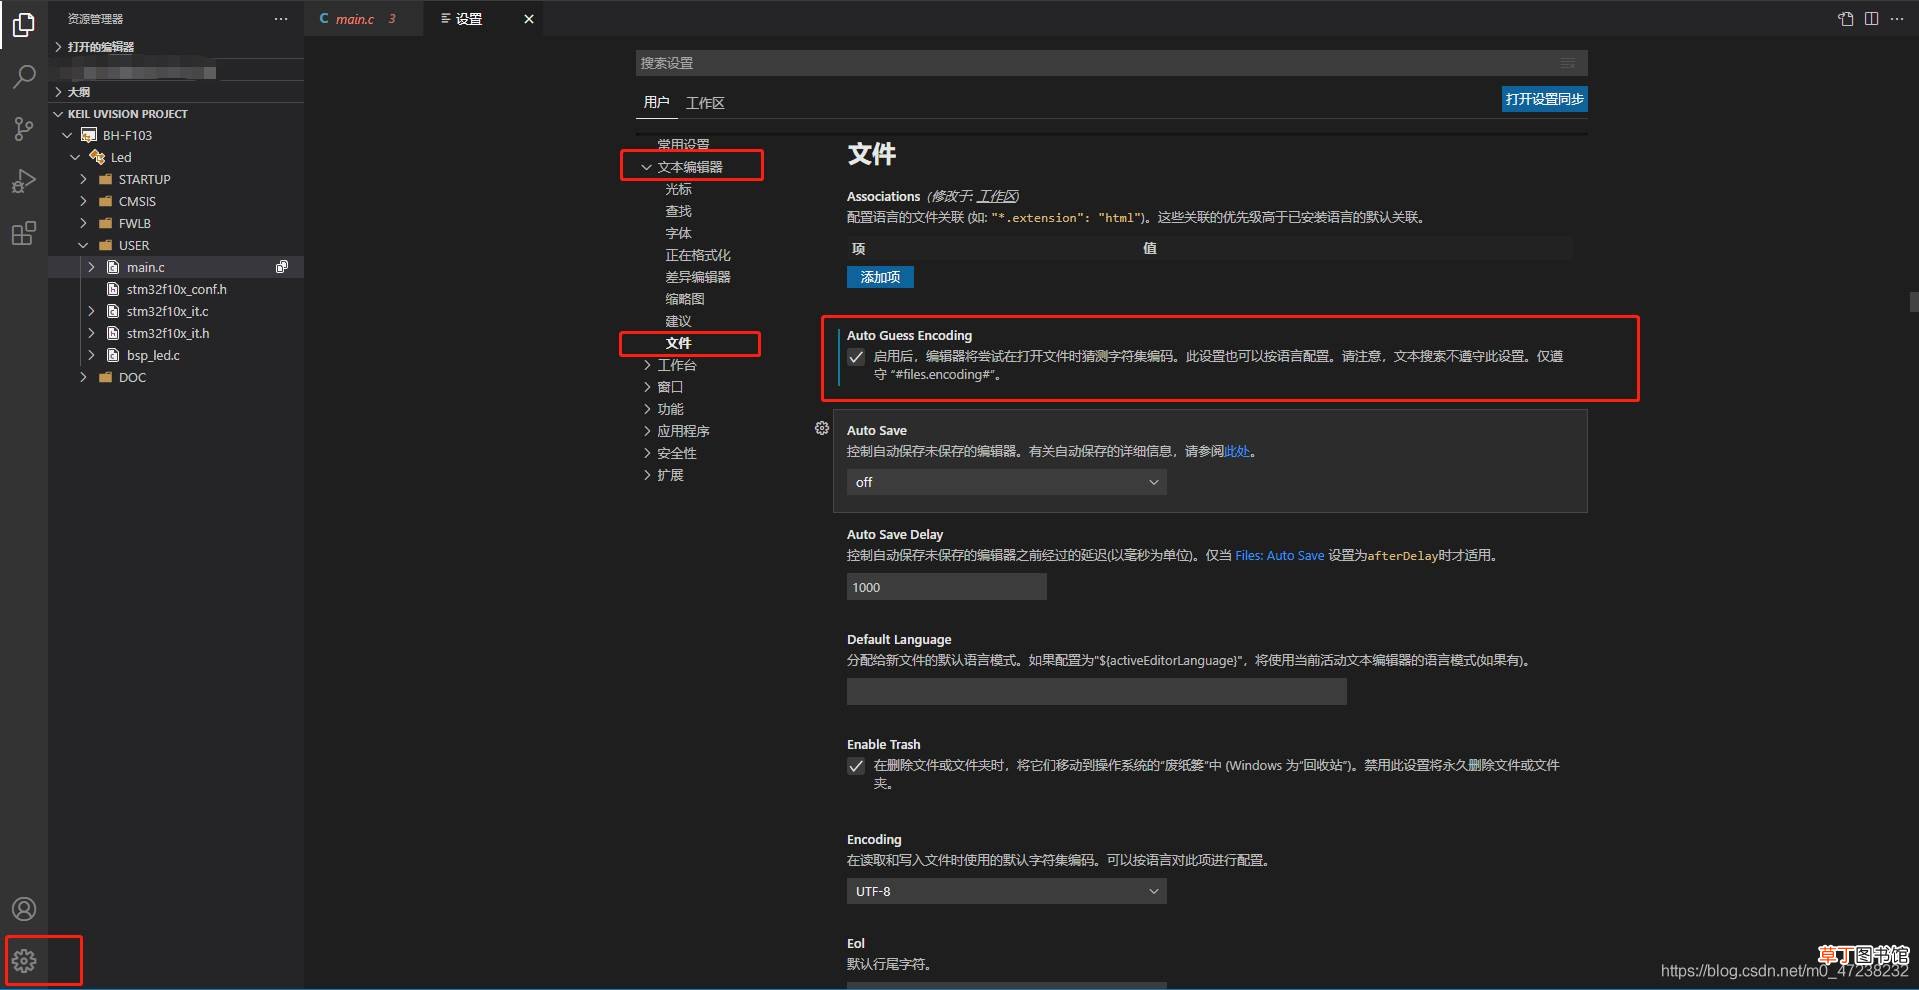Open the Accounts icon
The height and width of the screenshot is (990, 1919).
pos(24,909)
